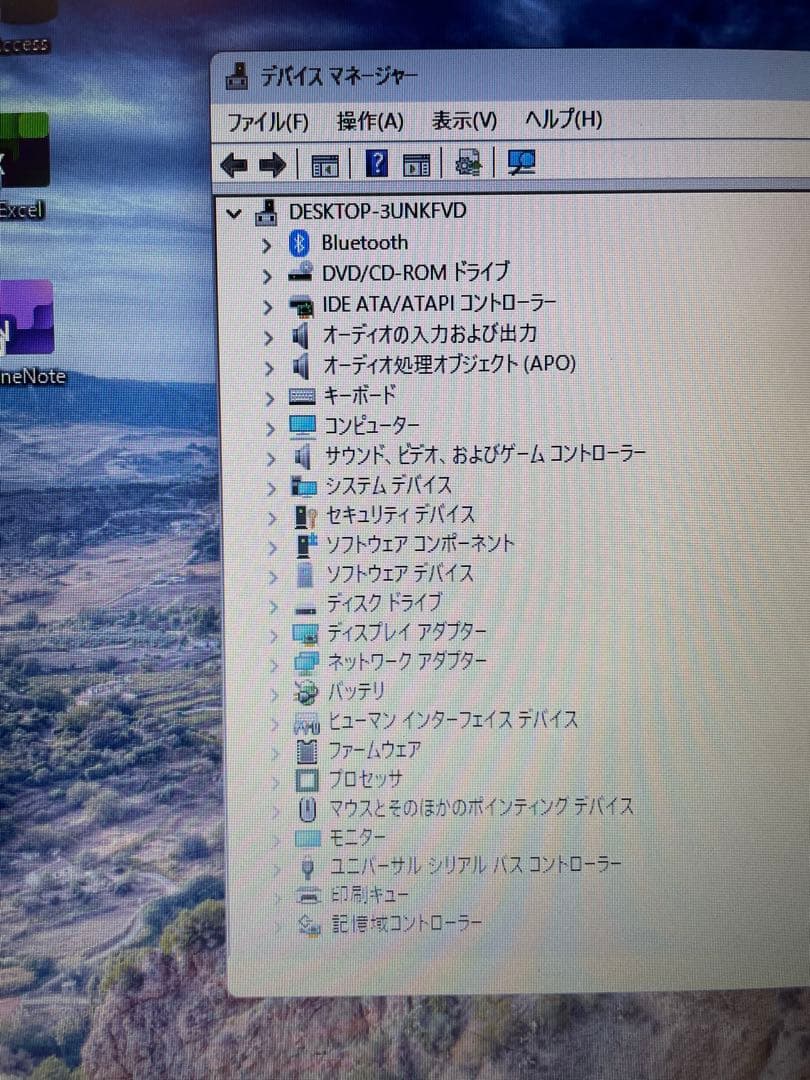Click the DVD/CD-ROM ドライブ icon
Image resolution: width=810 pixels, height=1080 pixels.
coord(300,272)
